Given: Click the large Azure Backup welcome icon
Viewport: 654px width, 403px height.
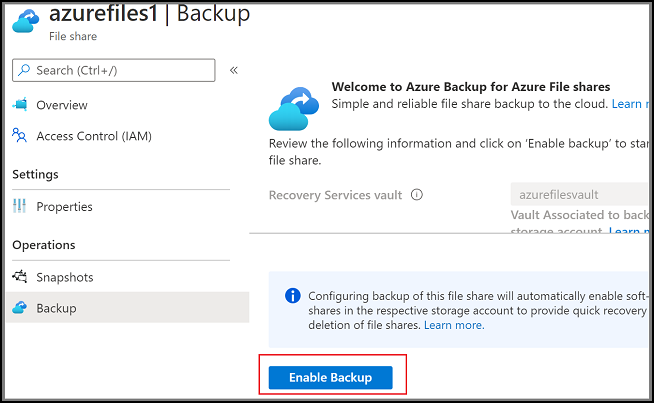Looking at the screenshot, I should [294, 108].
